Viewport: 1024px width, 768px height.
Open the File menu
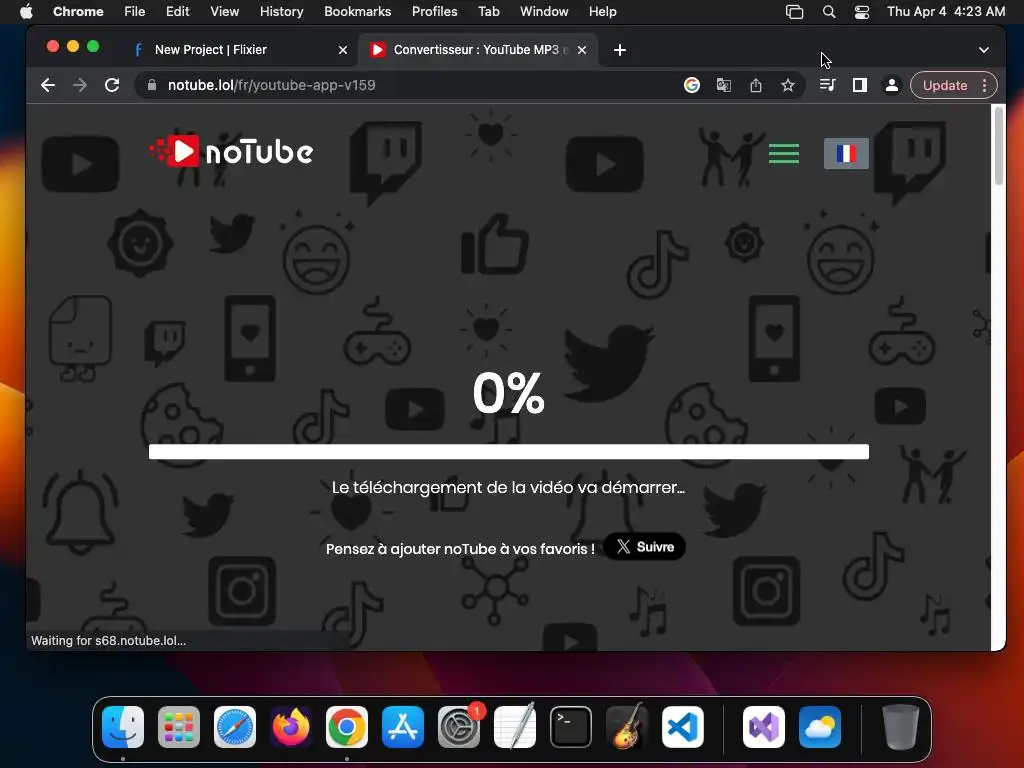click(x=135, y=11)
